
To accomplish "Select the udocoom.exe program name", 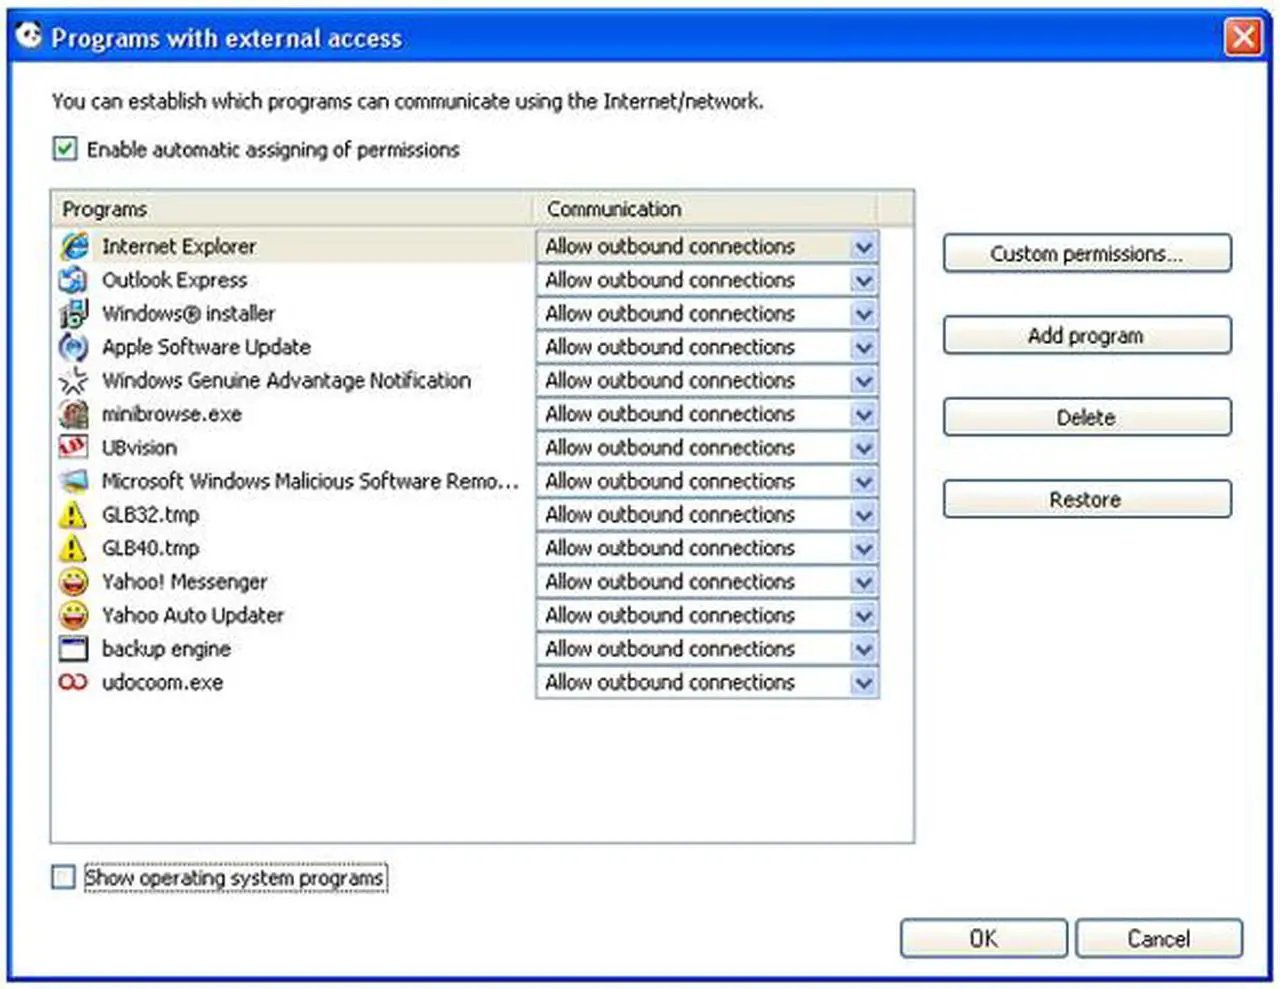I will (162, 683).
